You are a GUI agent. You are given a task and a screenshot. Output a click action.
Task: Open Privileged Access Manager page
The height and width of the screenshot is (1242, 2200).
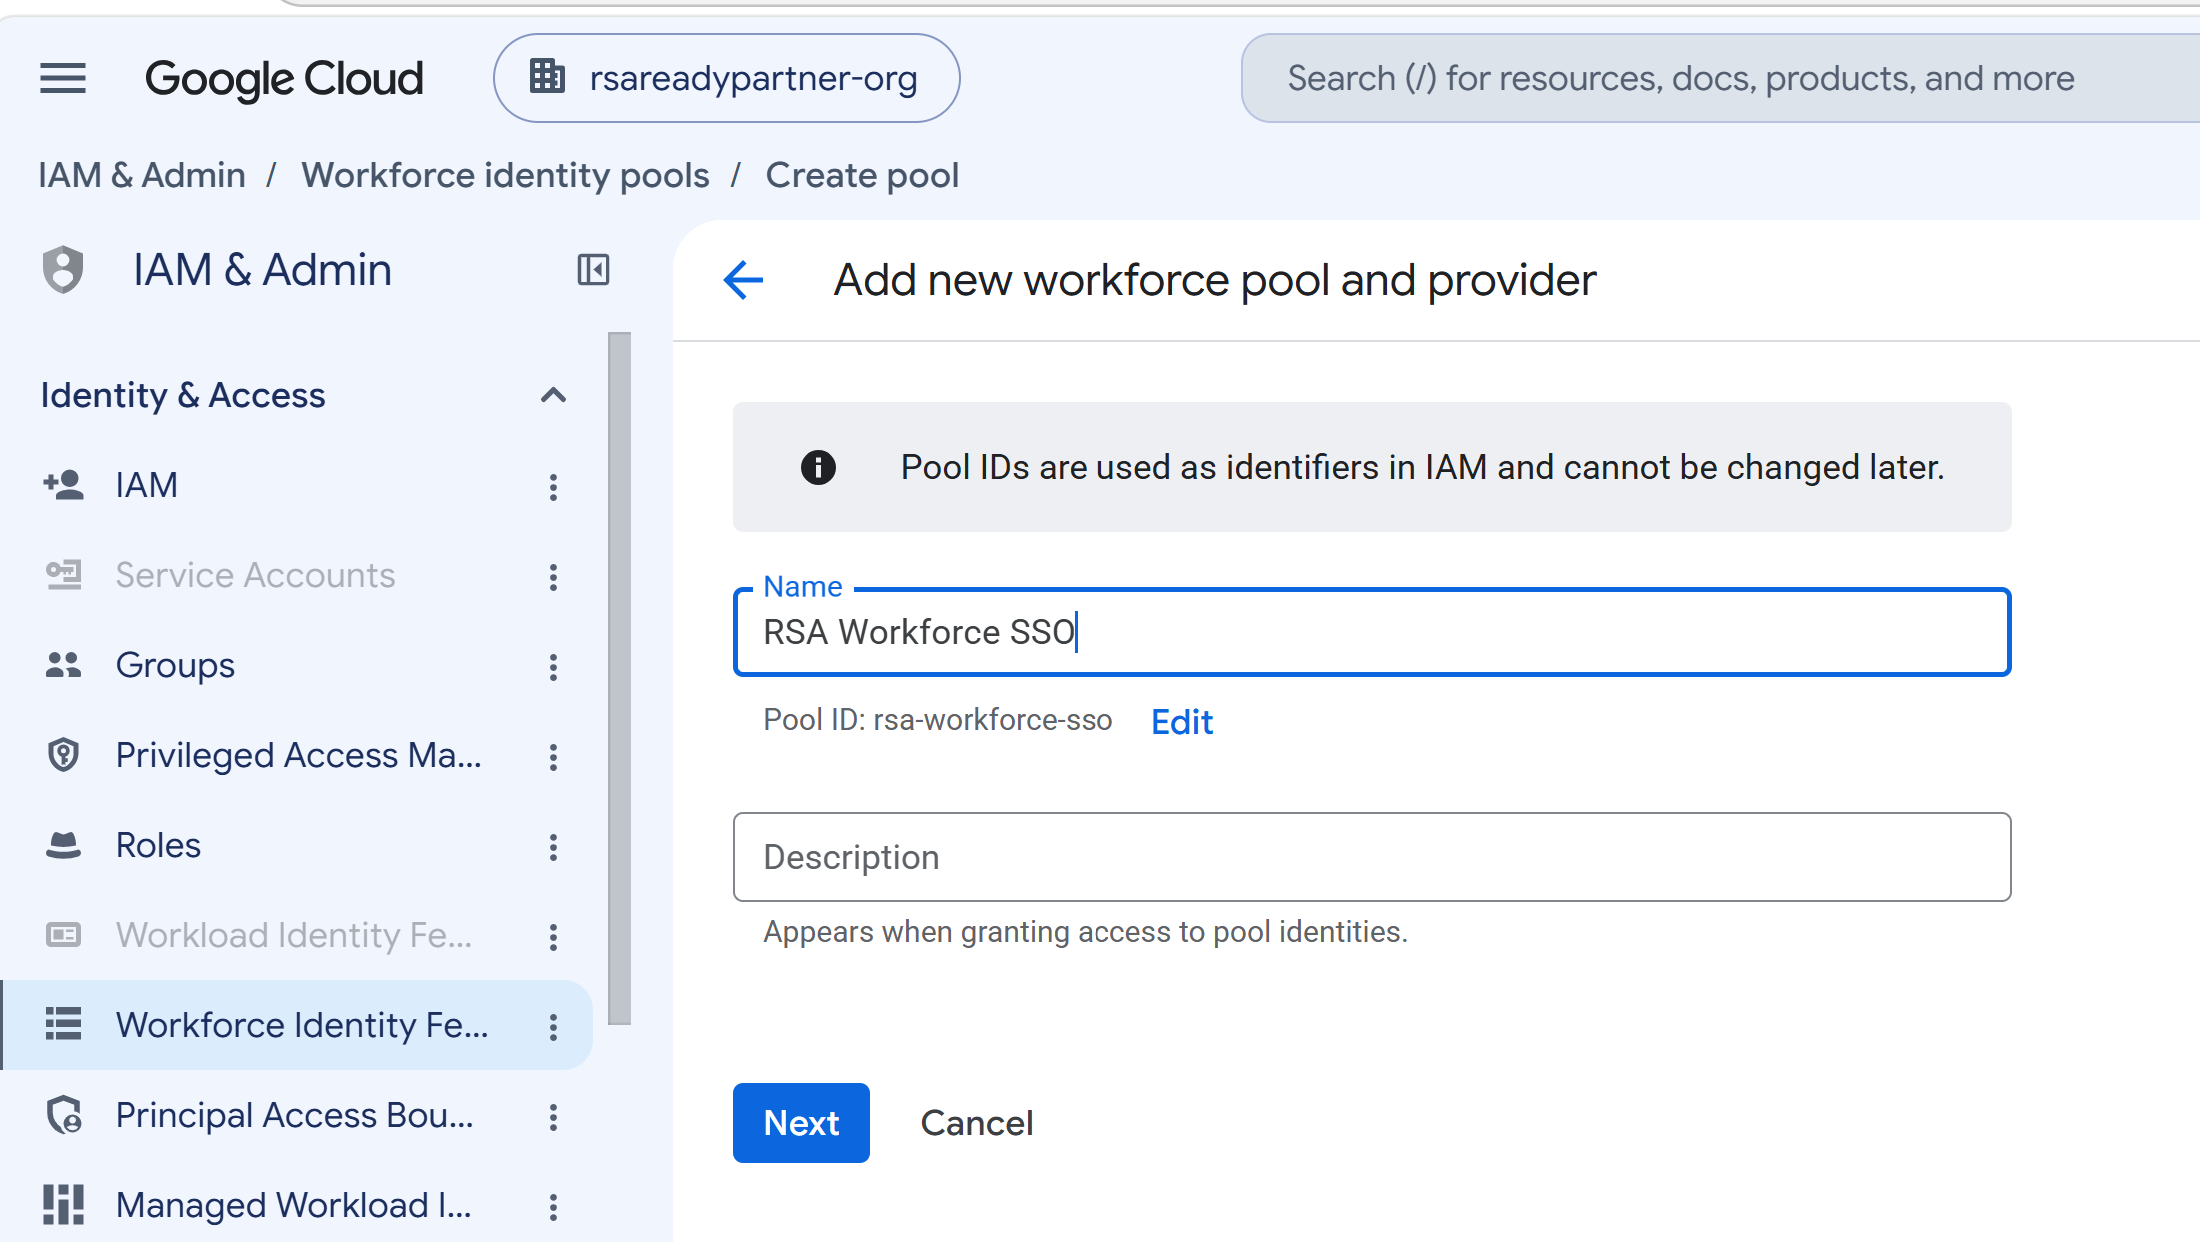(298, 755)
